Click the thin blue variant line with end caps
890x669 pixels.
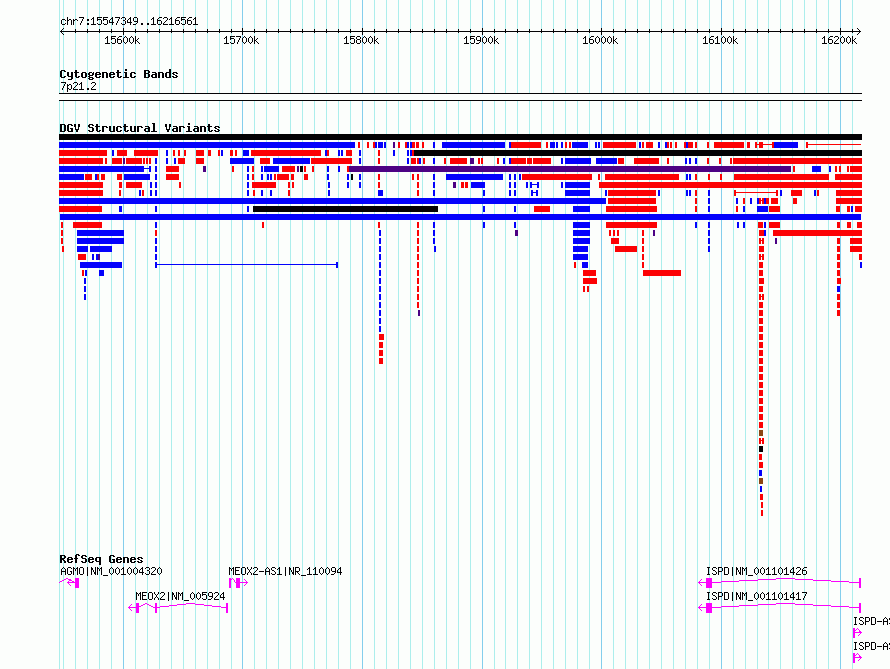[x=247, y=264]
